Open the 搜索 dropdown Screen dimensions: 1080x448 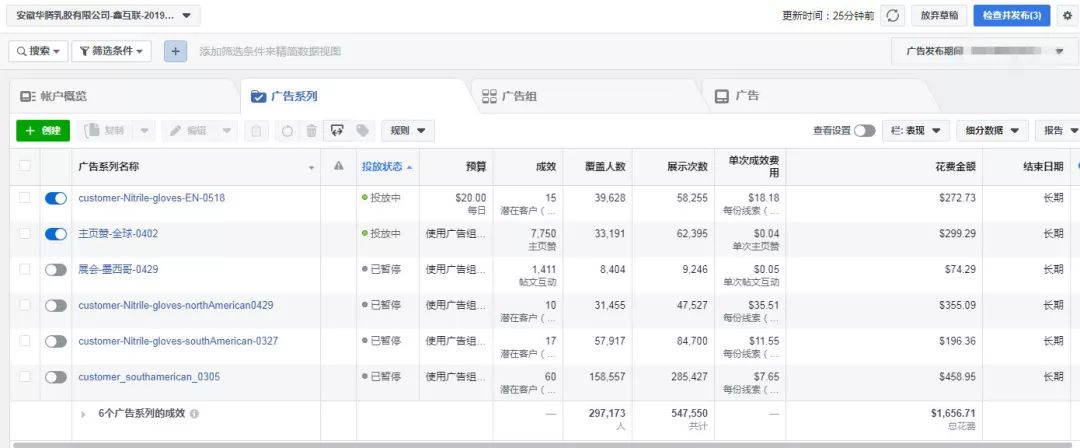point(39,51)
